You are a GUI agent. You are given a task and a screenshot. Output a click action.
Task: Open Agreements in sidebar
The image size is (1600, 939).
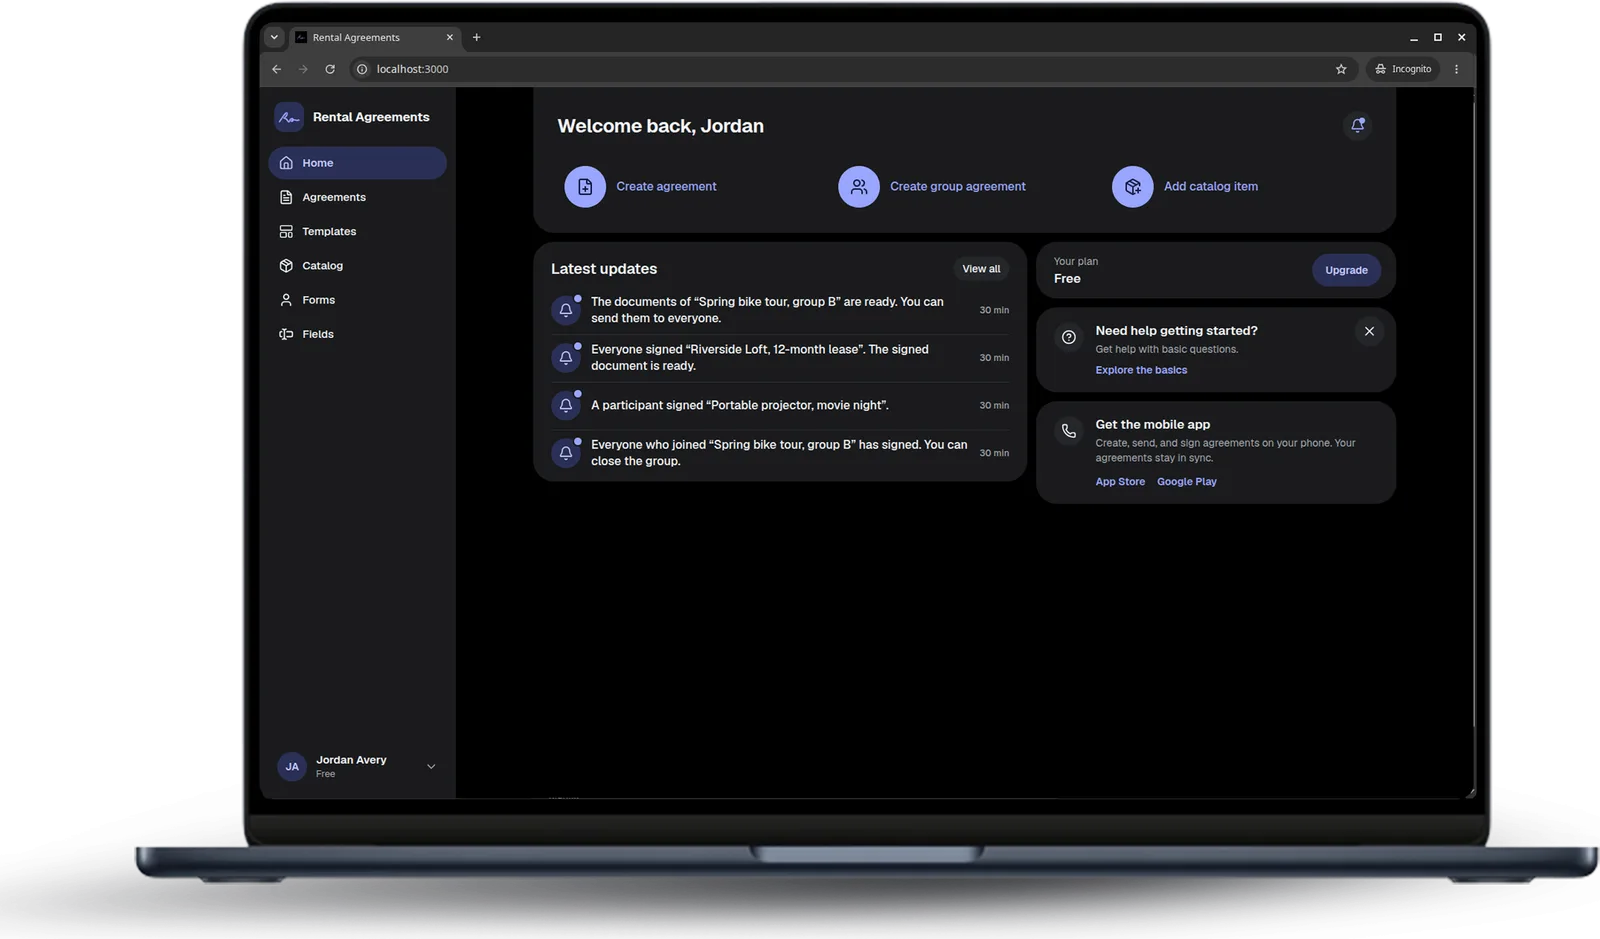(357, 197)
